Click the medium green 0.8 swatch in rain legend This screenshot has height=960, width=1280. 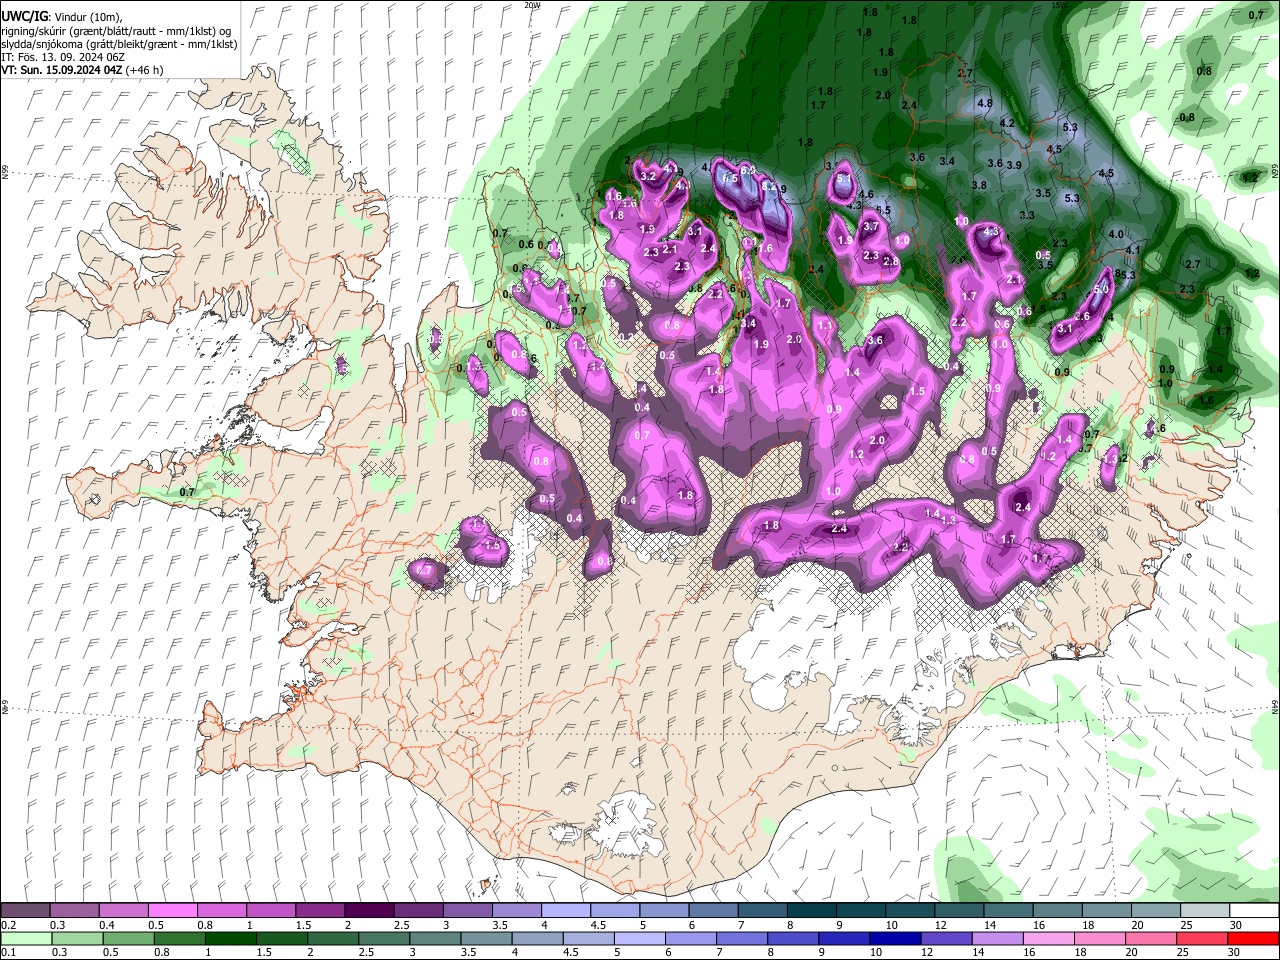tap(179, 938)
